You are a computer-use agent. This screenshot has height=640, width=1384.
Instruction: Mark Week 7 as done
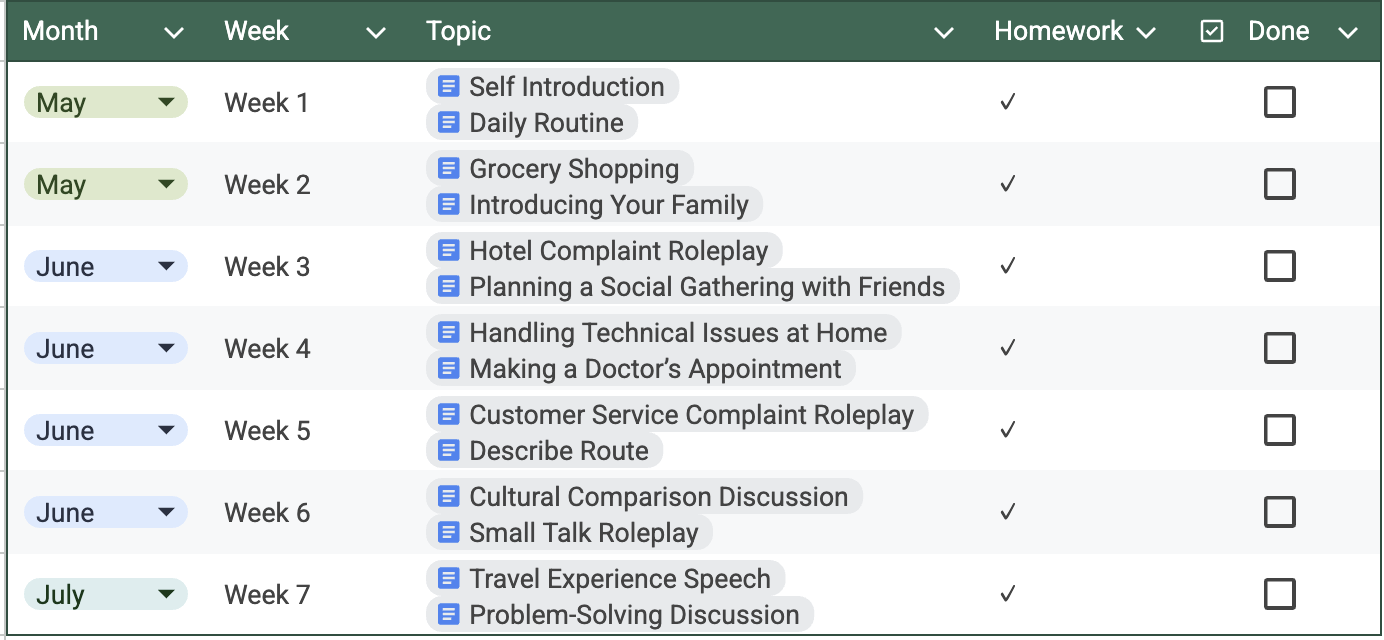[1280, 594]
